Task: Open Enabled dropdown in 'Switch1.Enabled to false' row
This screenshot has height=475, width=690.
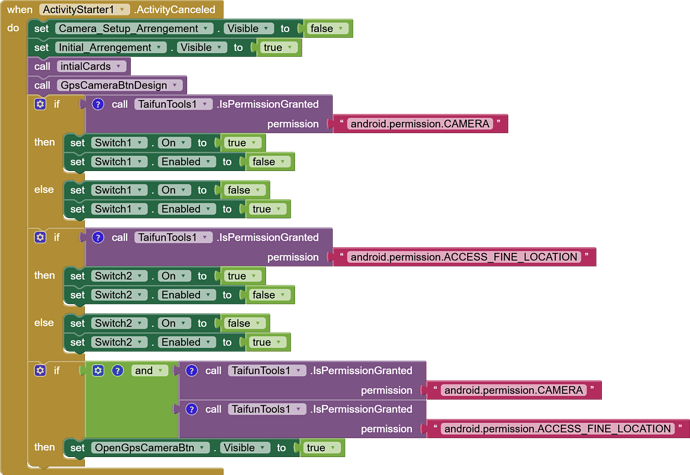Action: coord(187,162)
